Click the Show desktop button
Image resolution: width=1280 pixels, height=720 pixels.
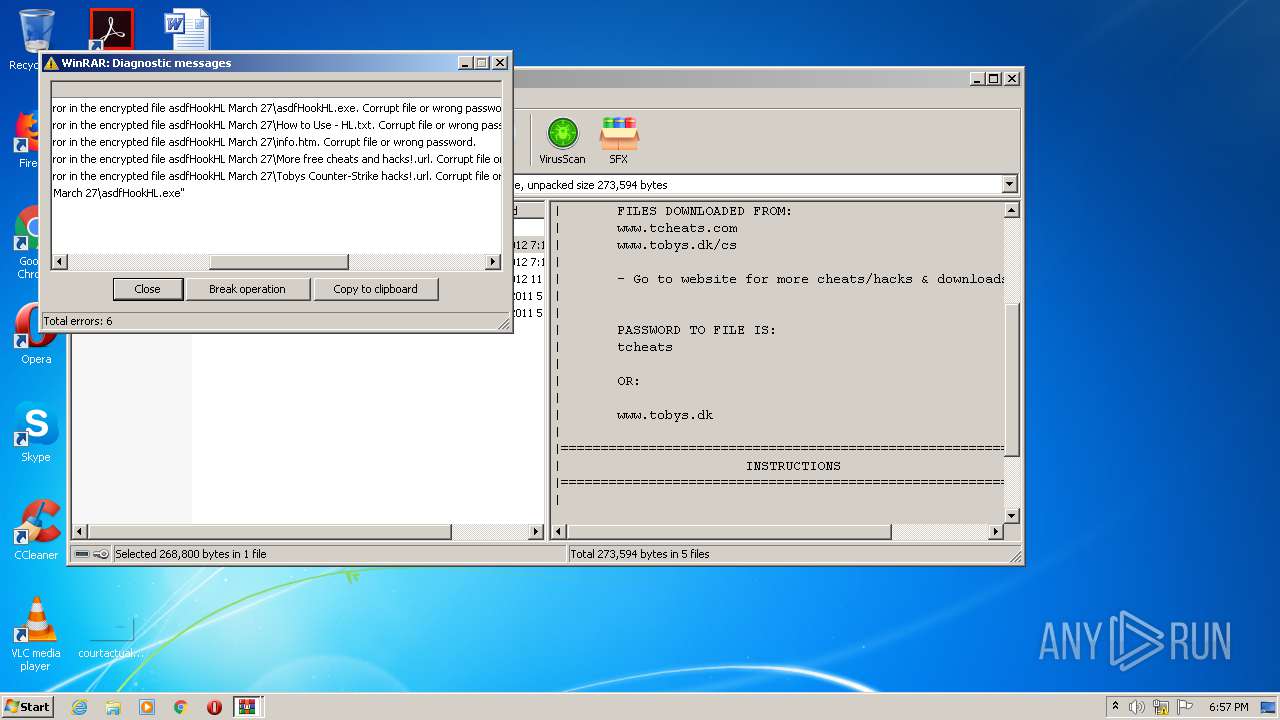[1270, 707]
